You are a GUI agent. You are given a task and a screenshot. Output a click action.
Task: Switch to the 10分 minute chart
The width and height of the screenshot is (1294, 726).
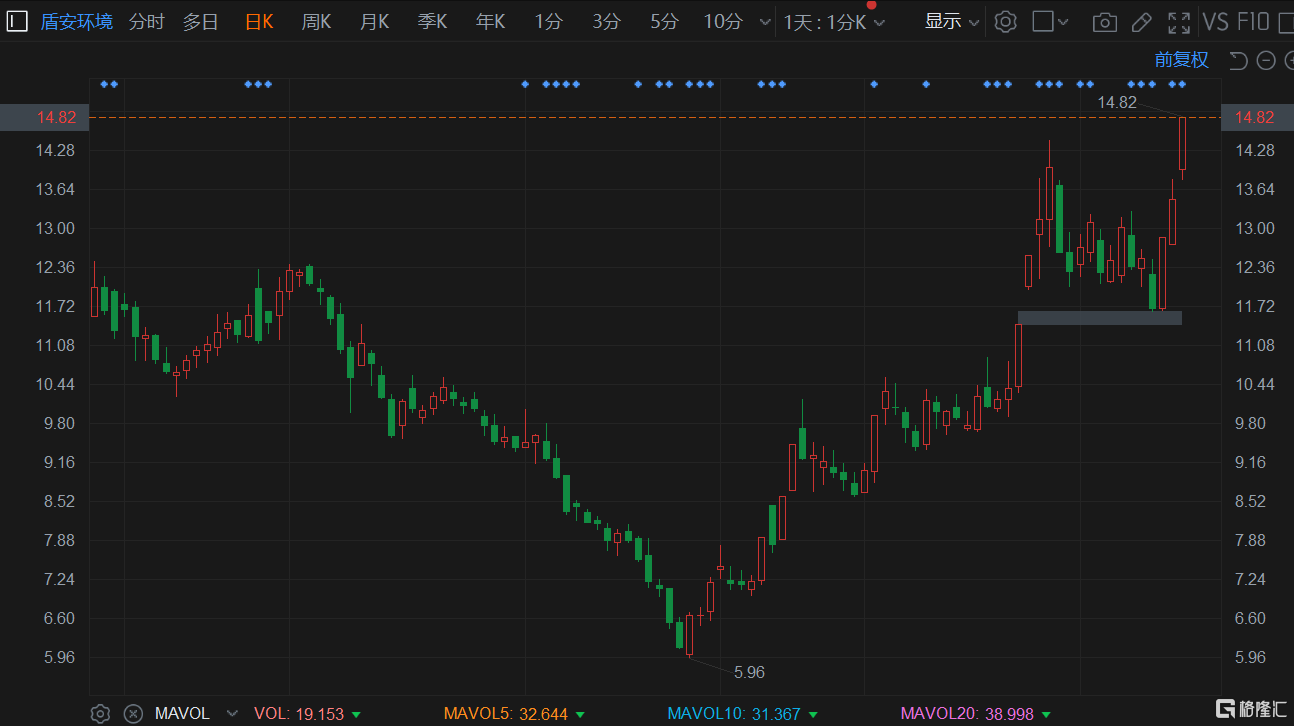click(x=723, y=21)
